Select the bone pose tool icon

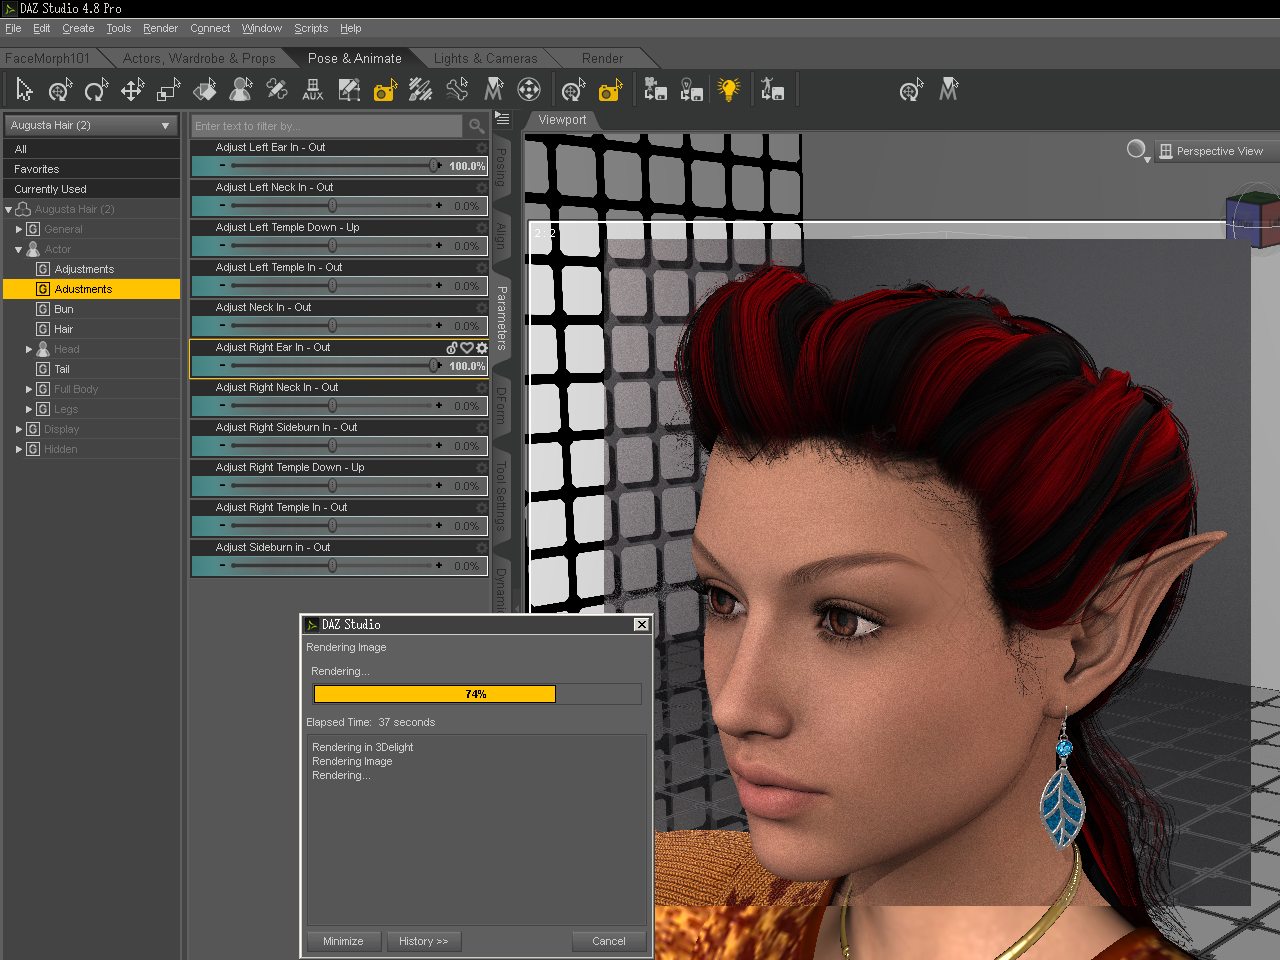(457, 90)
